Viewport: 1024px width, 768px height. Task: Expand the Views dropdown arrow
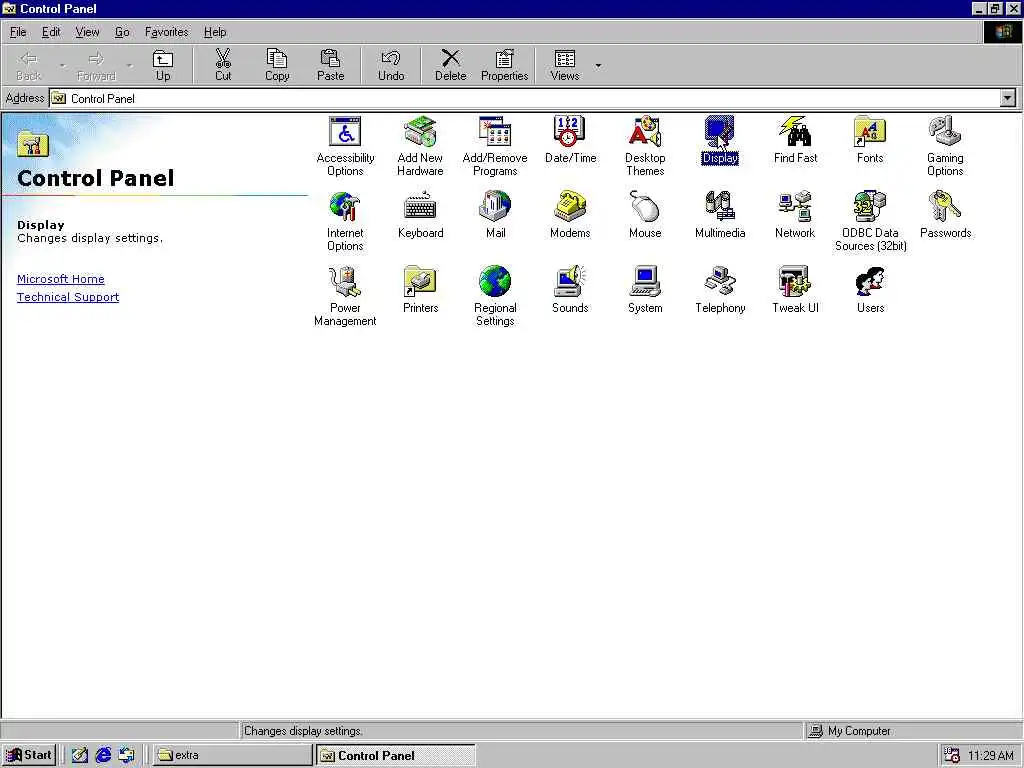(x=598, y=65)
